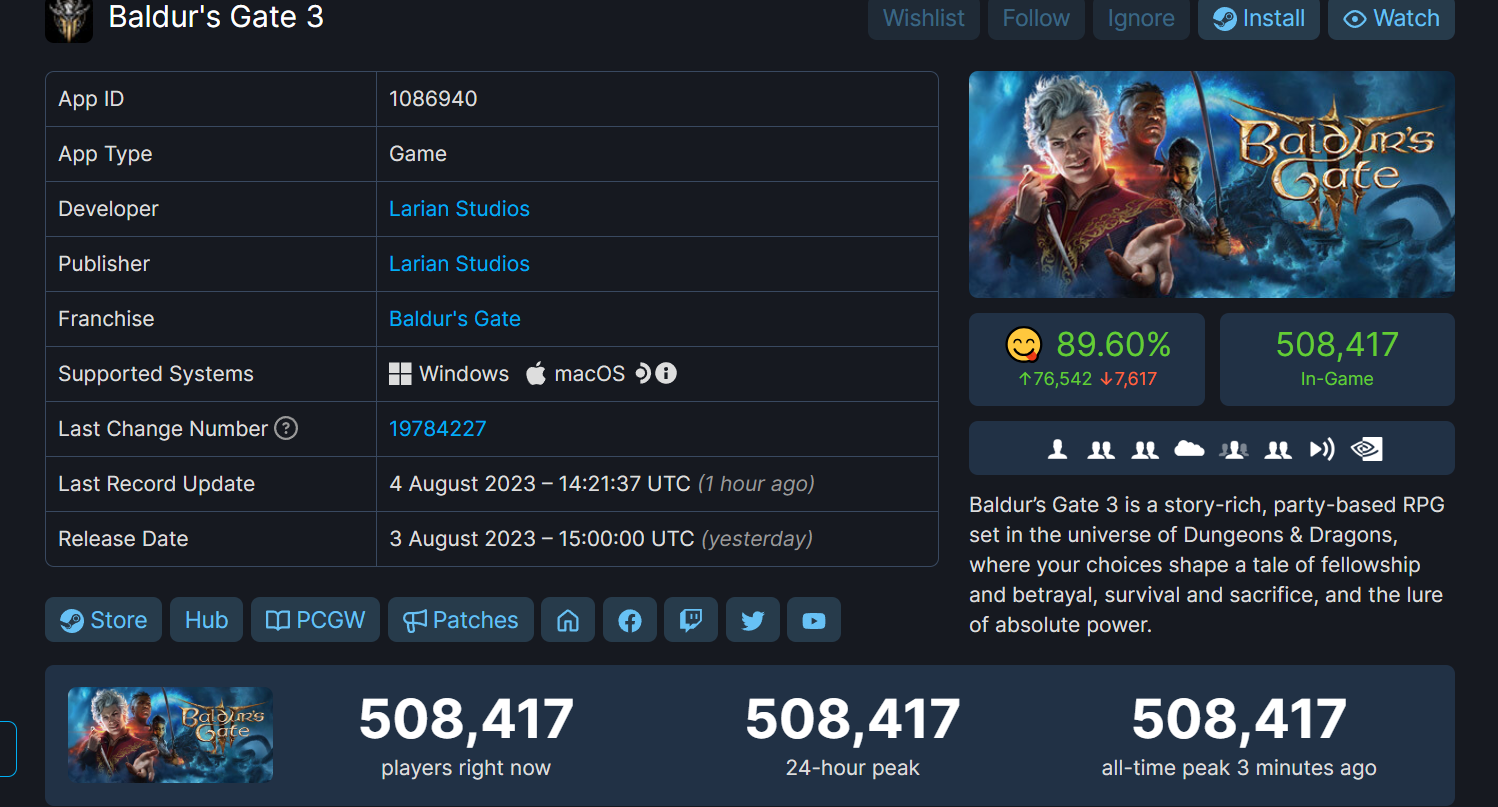Toggle Ignore status for this app

(x=1140, y=18)
